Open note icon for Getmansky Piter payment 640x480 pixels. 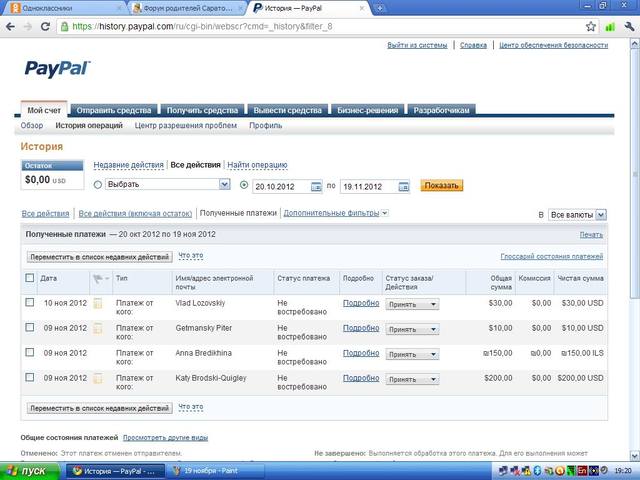pos(98,328)
